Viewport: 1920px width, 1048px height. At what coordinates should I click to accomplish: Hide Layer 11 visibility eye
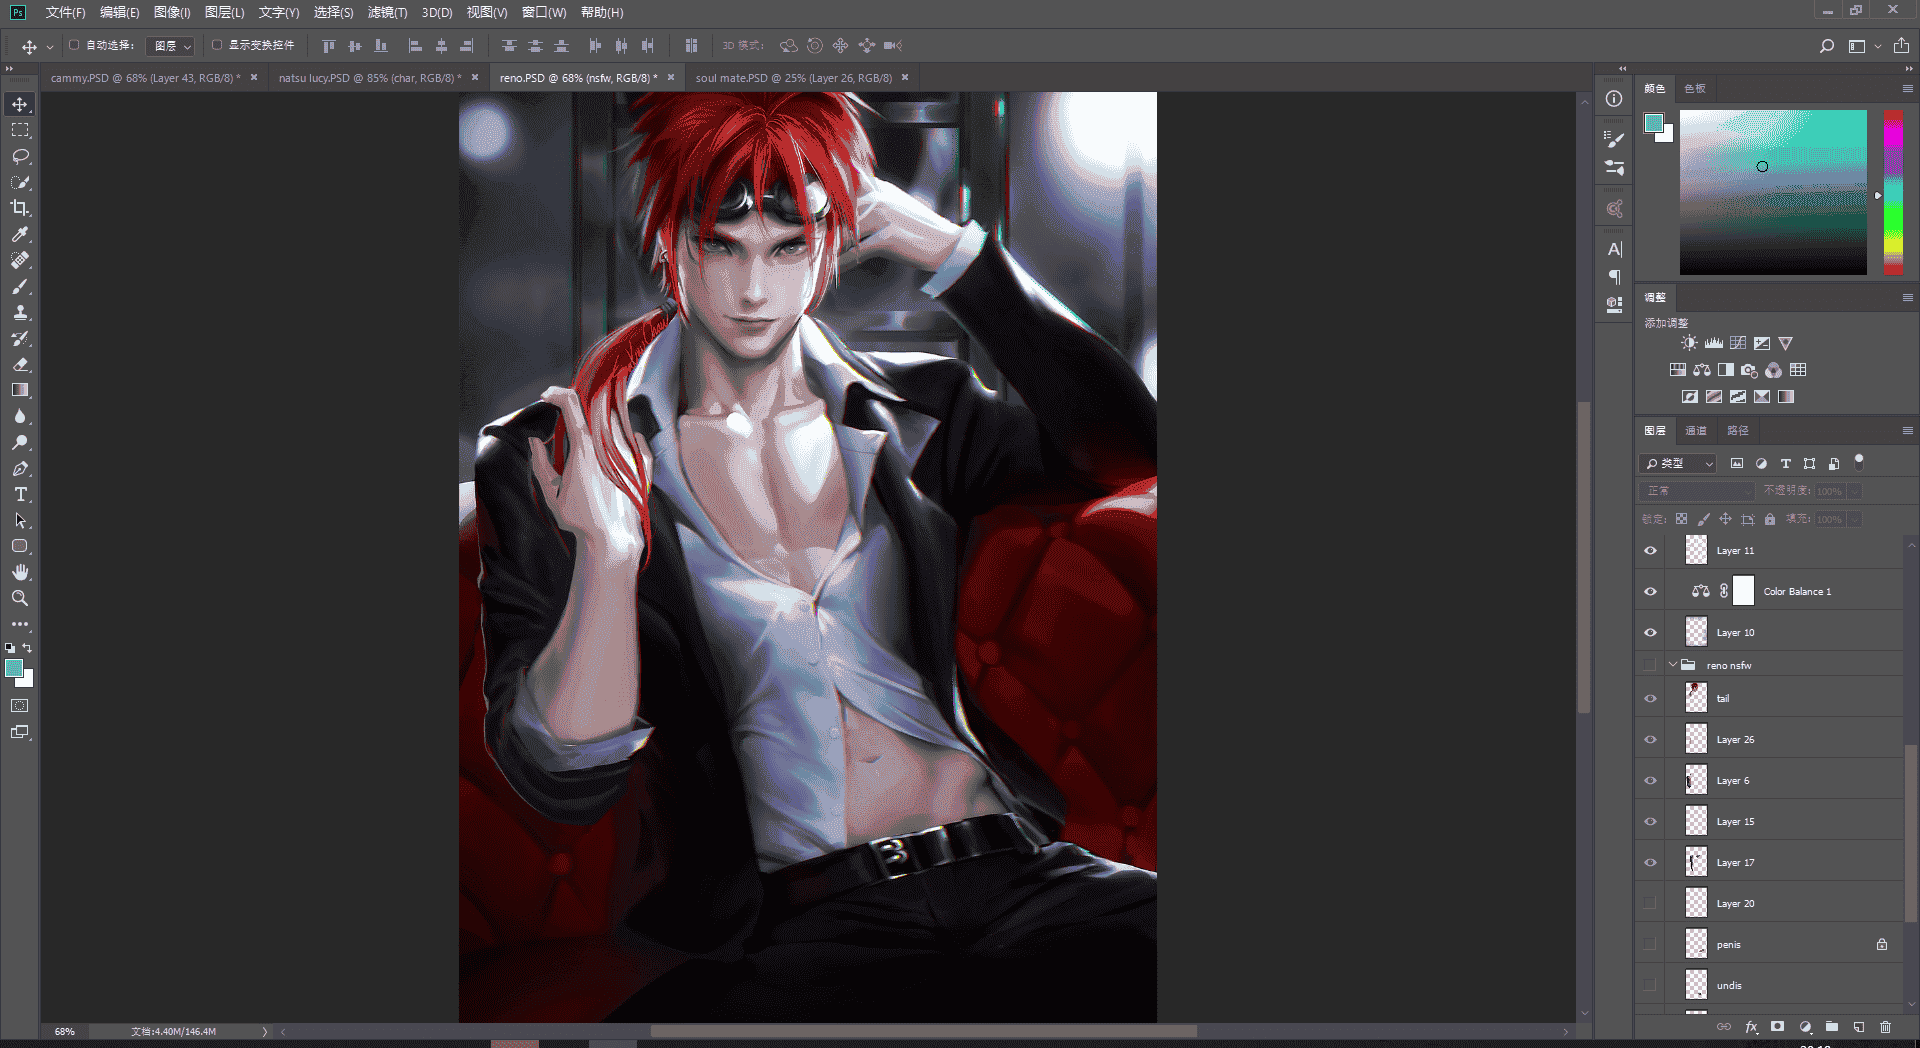pyautogui.click(x=1650, y=551)
